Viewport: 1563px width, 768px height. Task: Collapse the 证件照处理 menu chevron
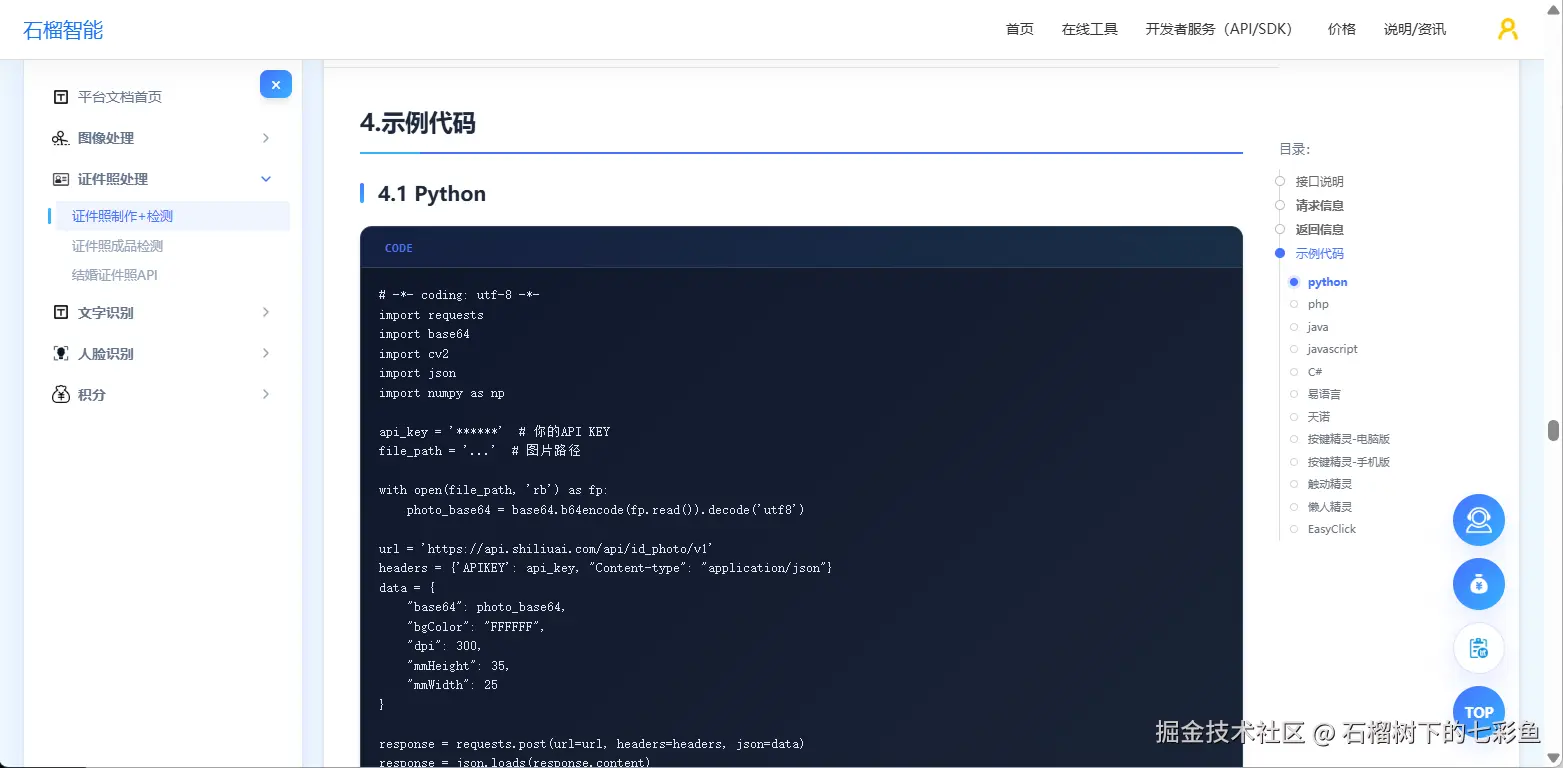click(x=266, y=179)
